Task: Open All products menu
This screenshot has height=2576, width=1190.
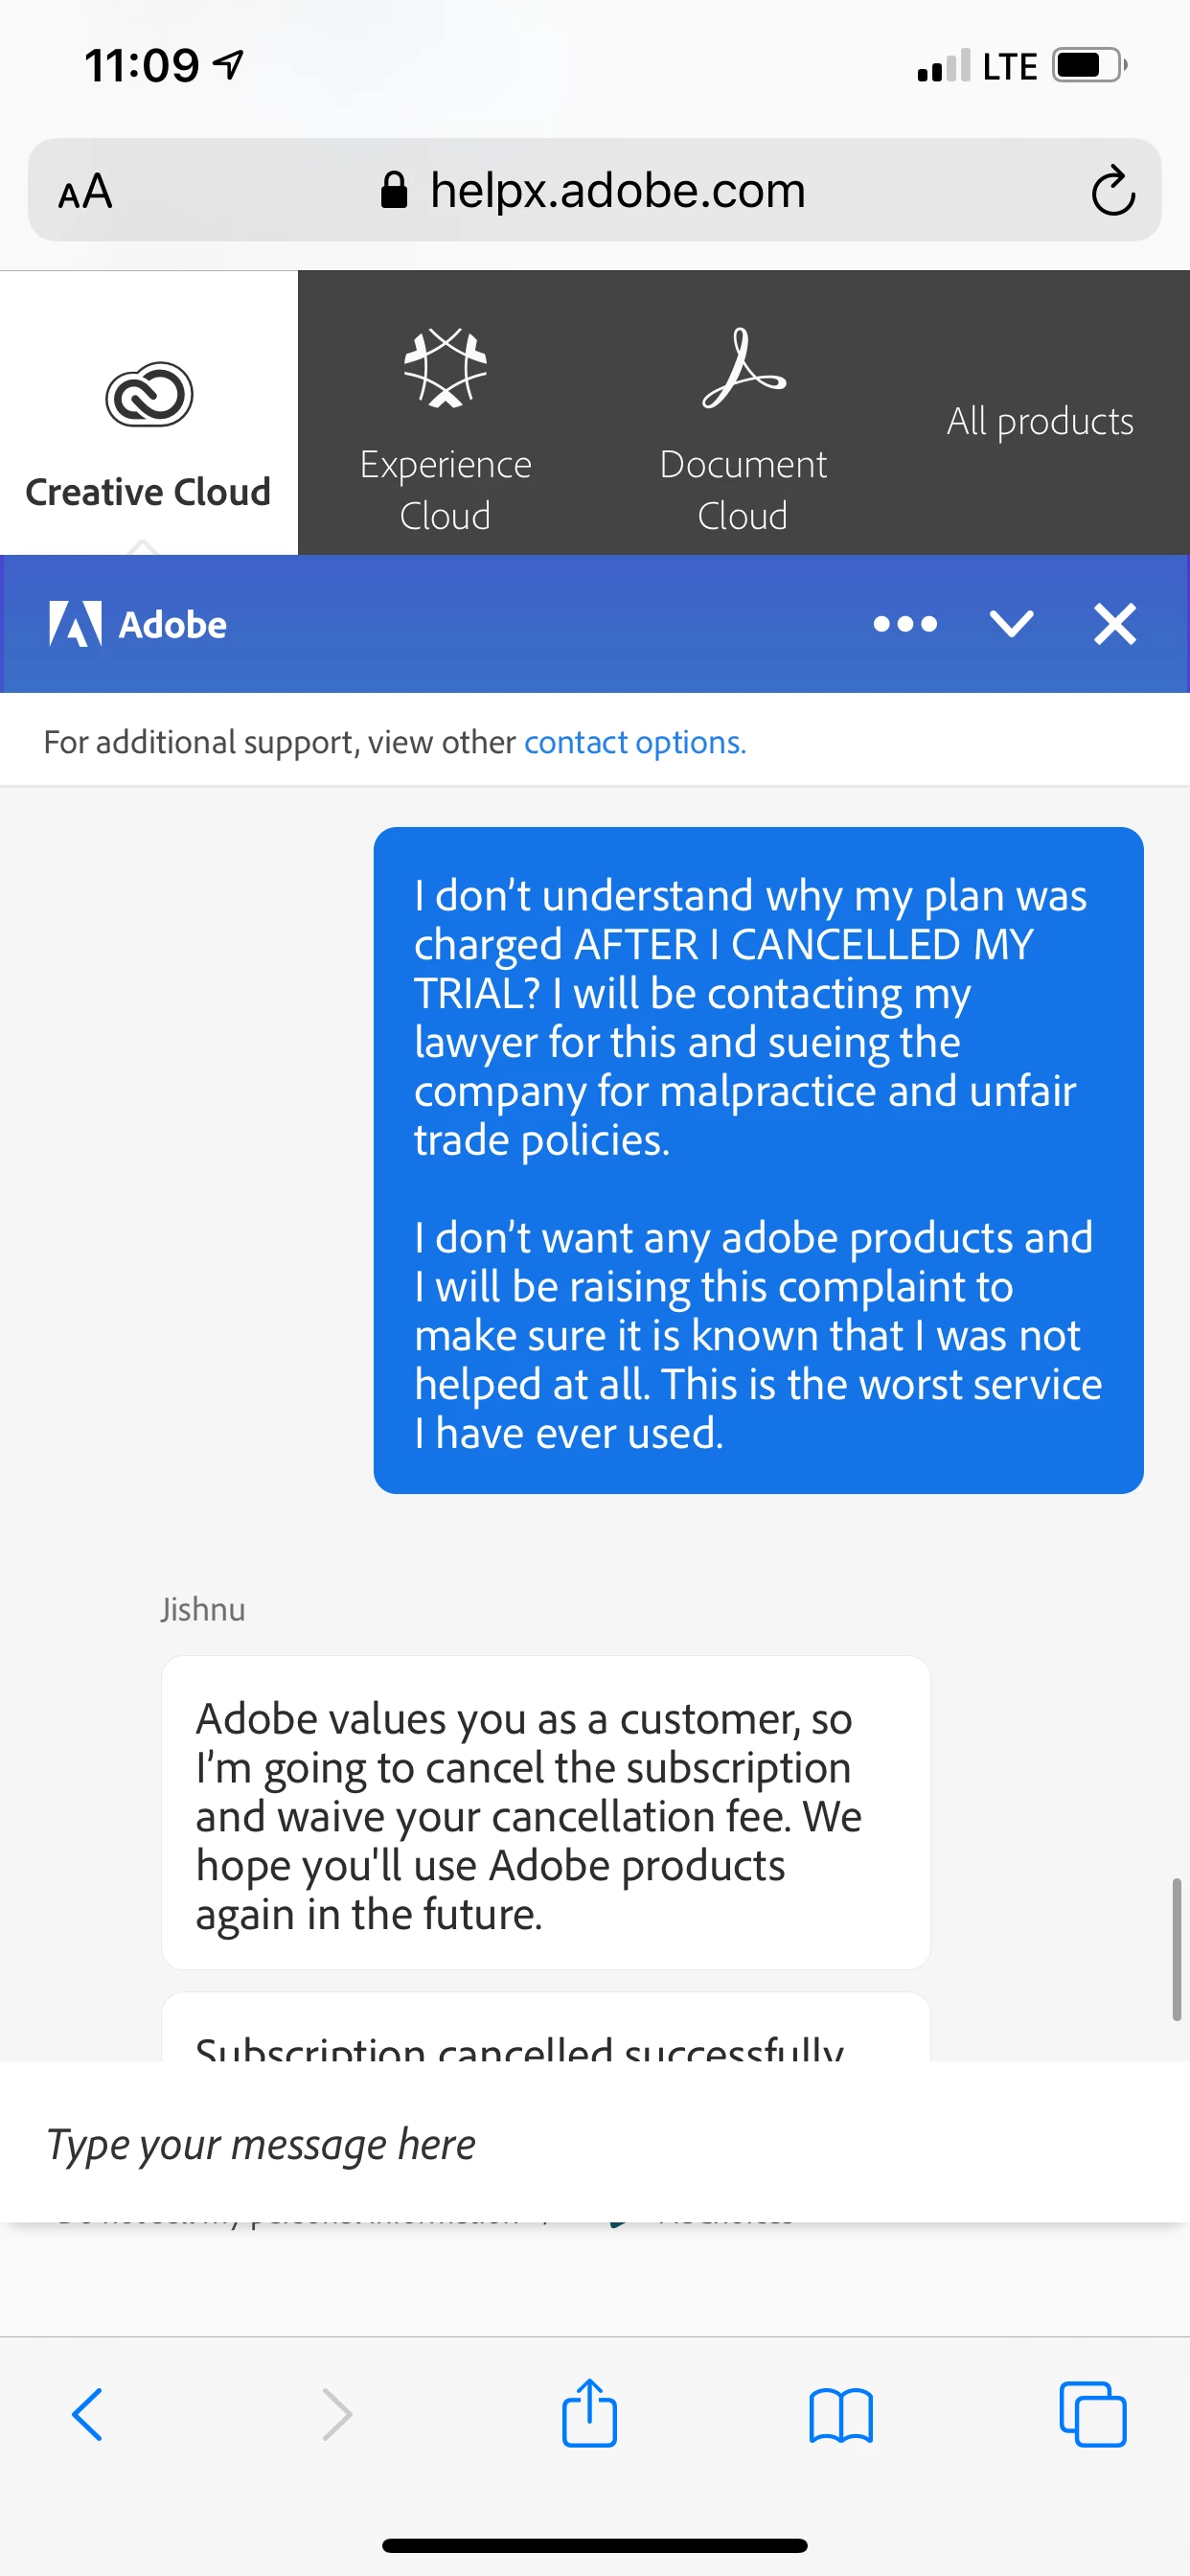Action: [1040, 420]
